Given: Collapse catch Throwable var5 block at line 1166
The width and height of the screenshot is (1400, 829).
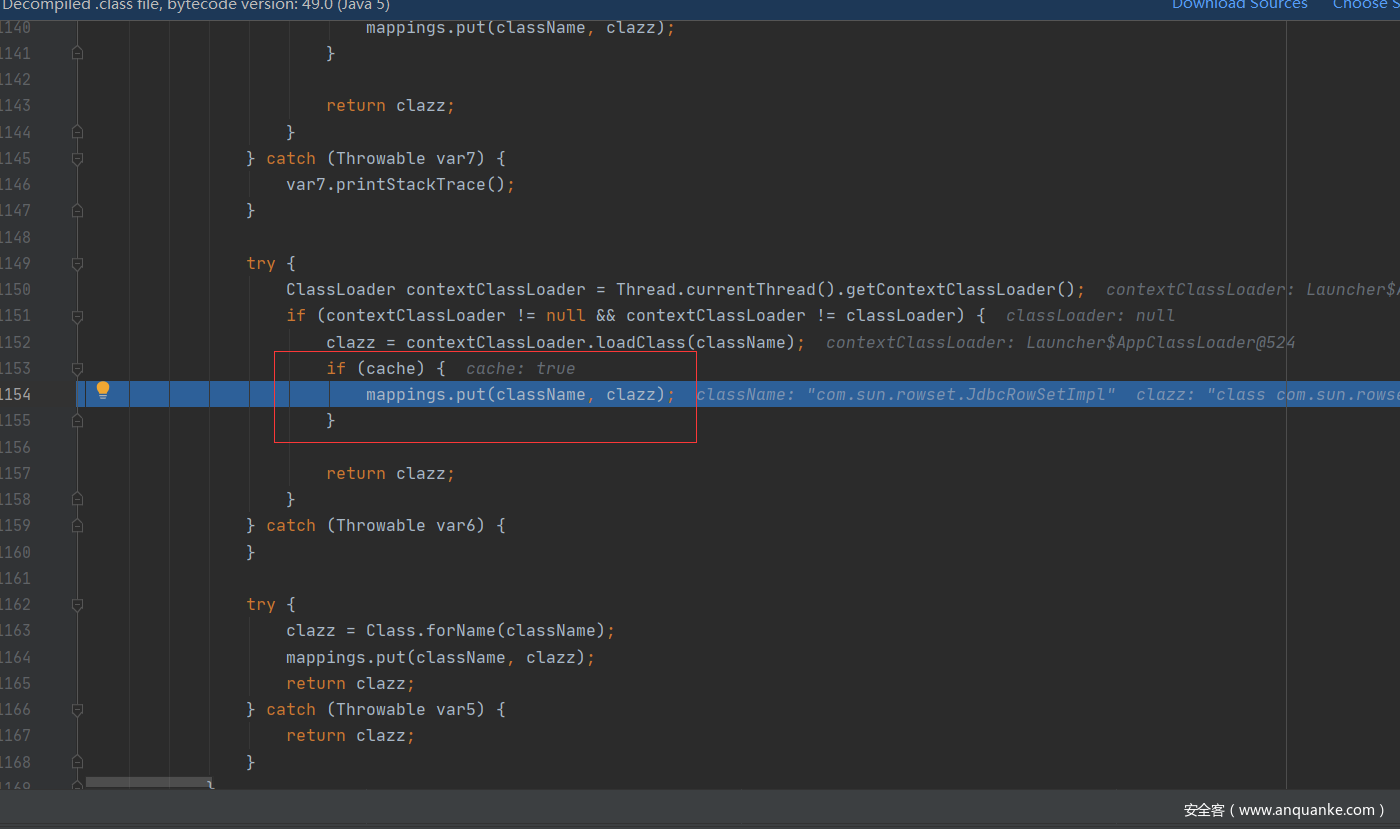Looking at the screenshot, I should pyautogui.click(x=77, y=709).
